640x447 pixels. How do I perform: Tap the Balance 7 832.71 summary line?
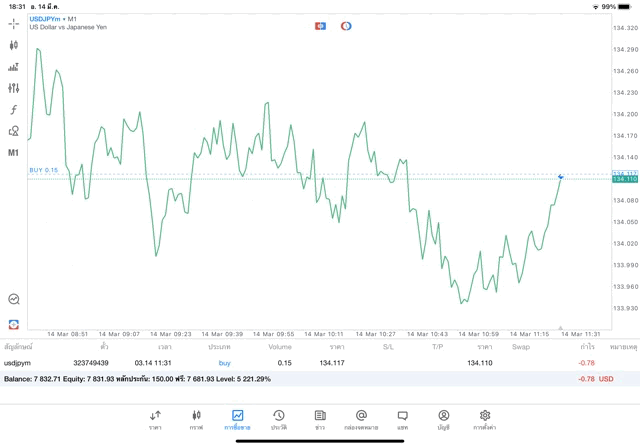click(x=137, y=379)
